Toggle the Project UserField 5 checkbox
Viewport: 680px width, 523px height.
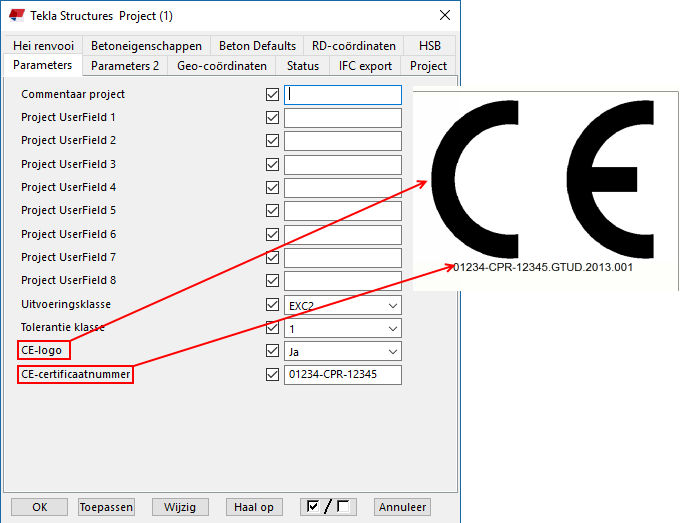click(x=272, y=210)
